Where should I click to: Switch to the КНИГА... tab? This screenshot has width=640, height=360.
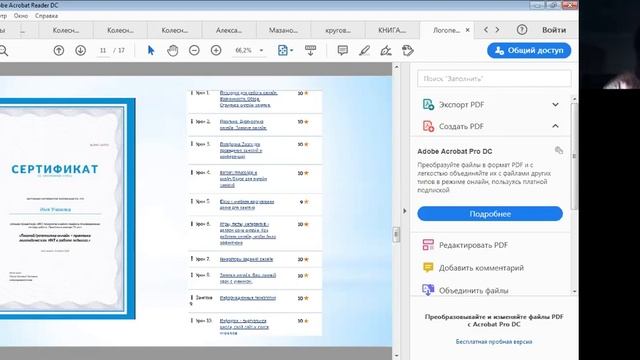[392, 30]
